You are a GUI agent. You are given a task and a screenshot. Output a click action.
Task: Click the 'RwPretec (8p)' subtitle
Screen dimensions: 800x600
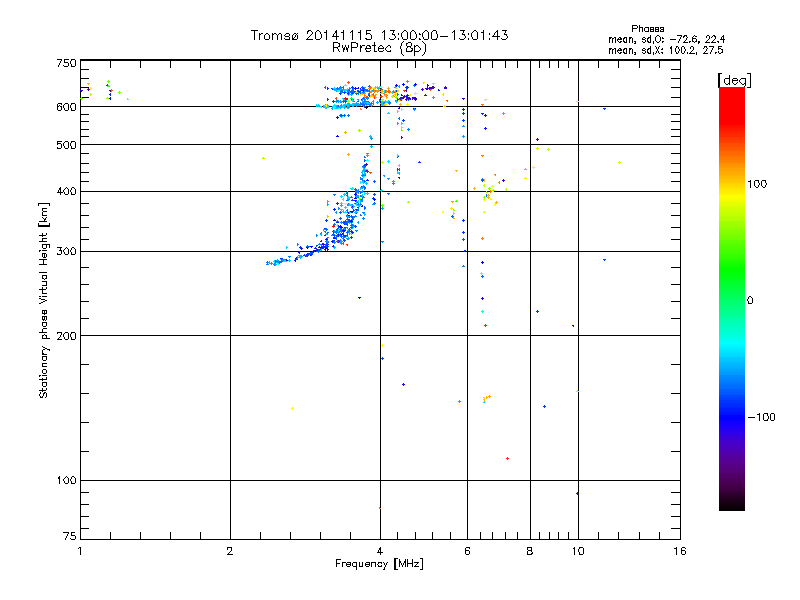[379, 48]
